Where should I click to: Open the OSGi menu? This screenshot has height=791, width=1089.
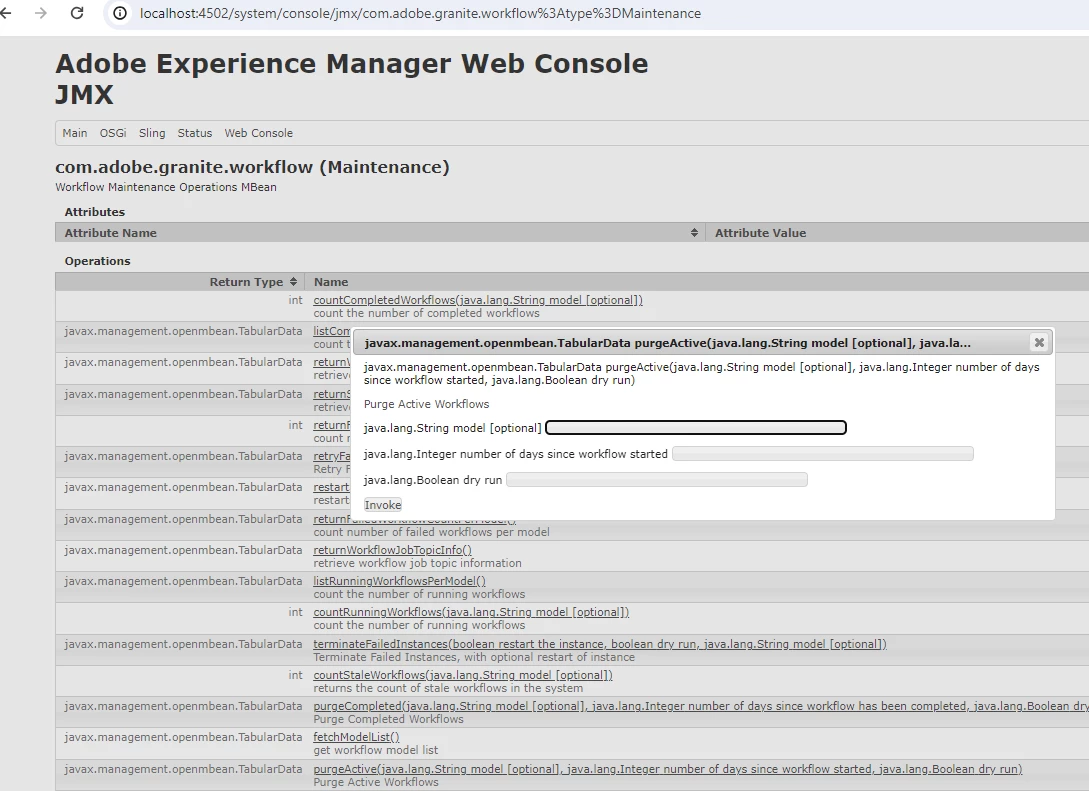[113, 133]
